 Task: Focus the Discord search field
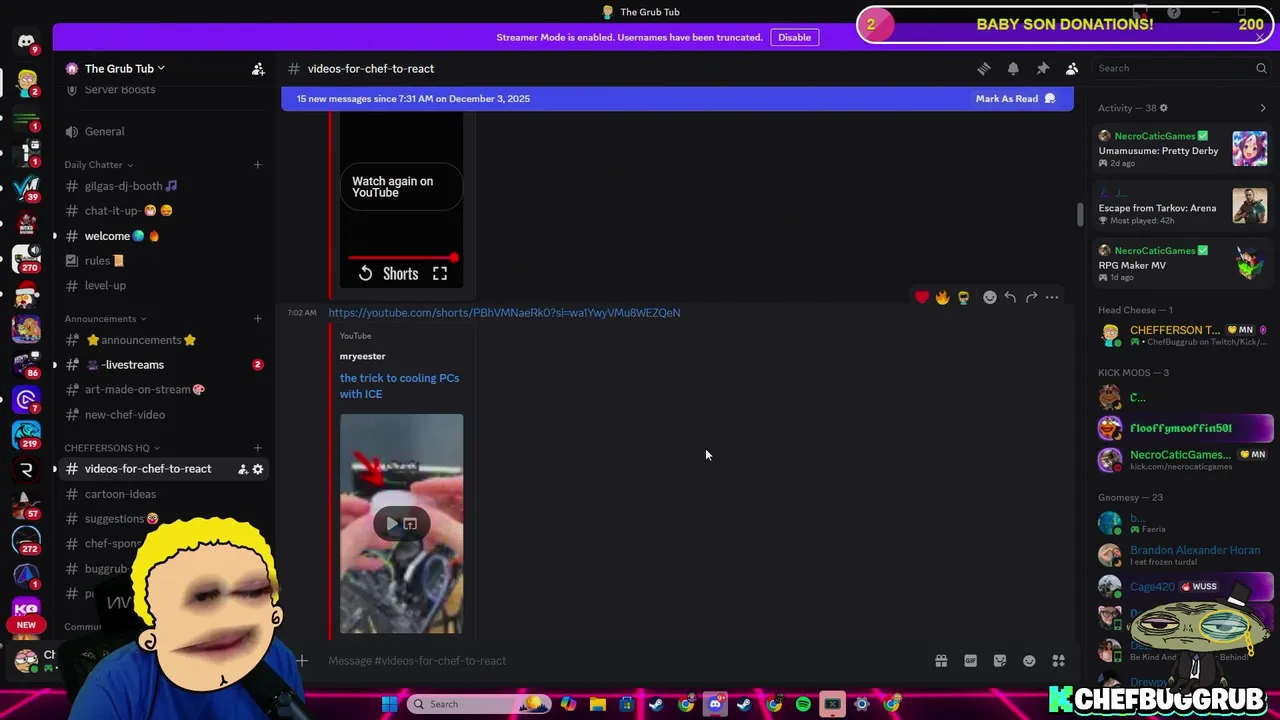pos(1181,68)
